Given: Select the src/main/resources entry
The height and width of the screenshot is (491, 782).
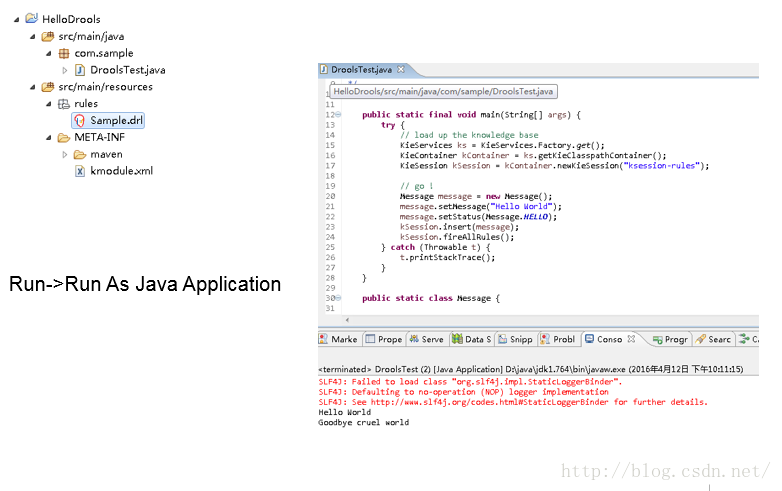Looking at the screenshot, I should coord(105,87).
